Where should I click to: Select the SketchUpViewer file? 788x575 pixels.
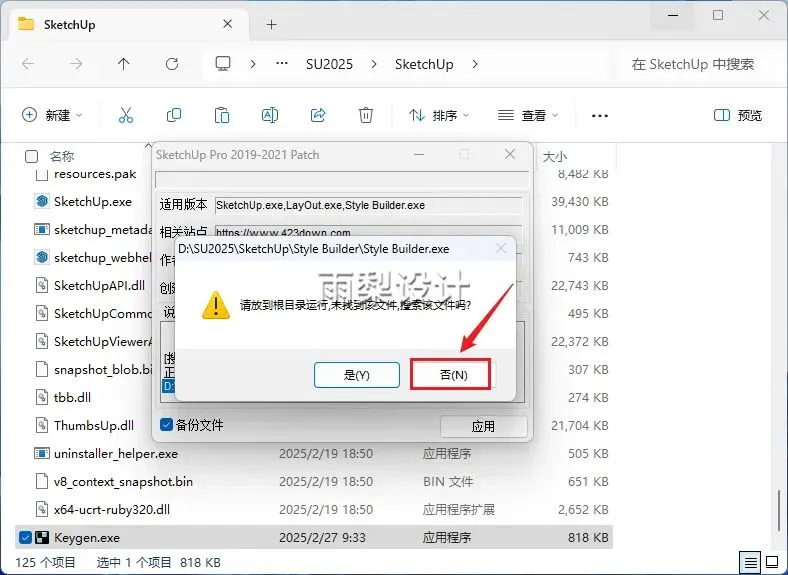[103, 342]
